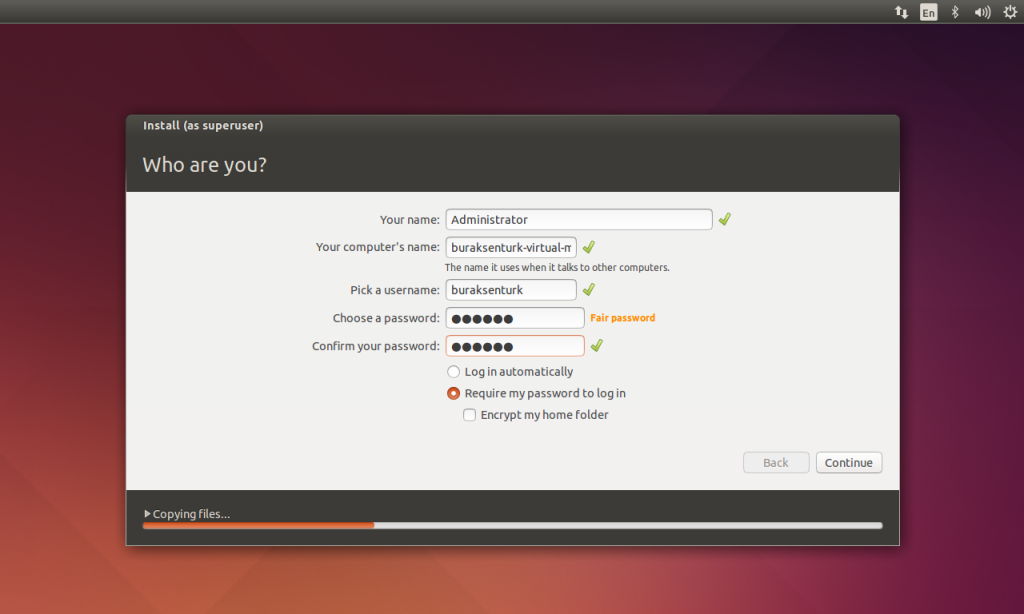Focus the Your name field containing Administrator
Viewport: 1024px width, 614px height.
[579, 219]
